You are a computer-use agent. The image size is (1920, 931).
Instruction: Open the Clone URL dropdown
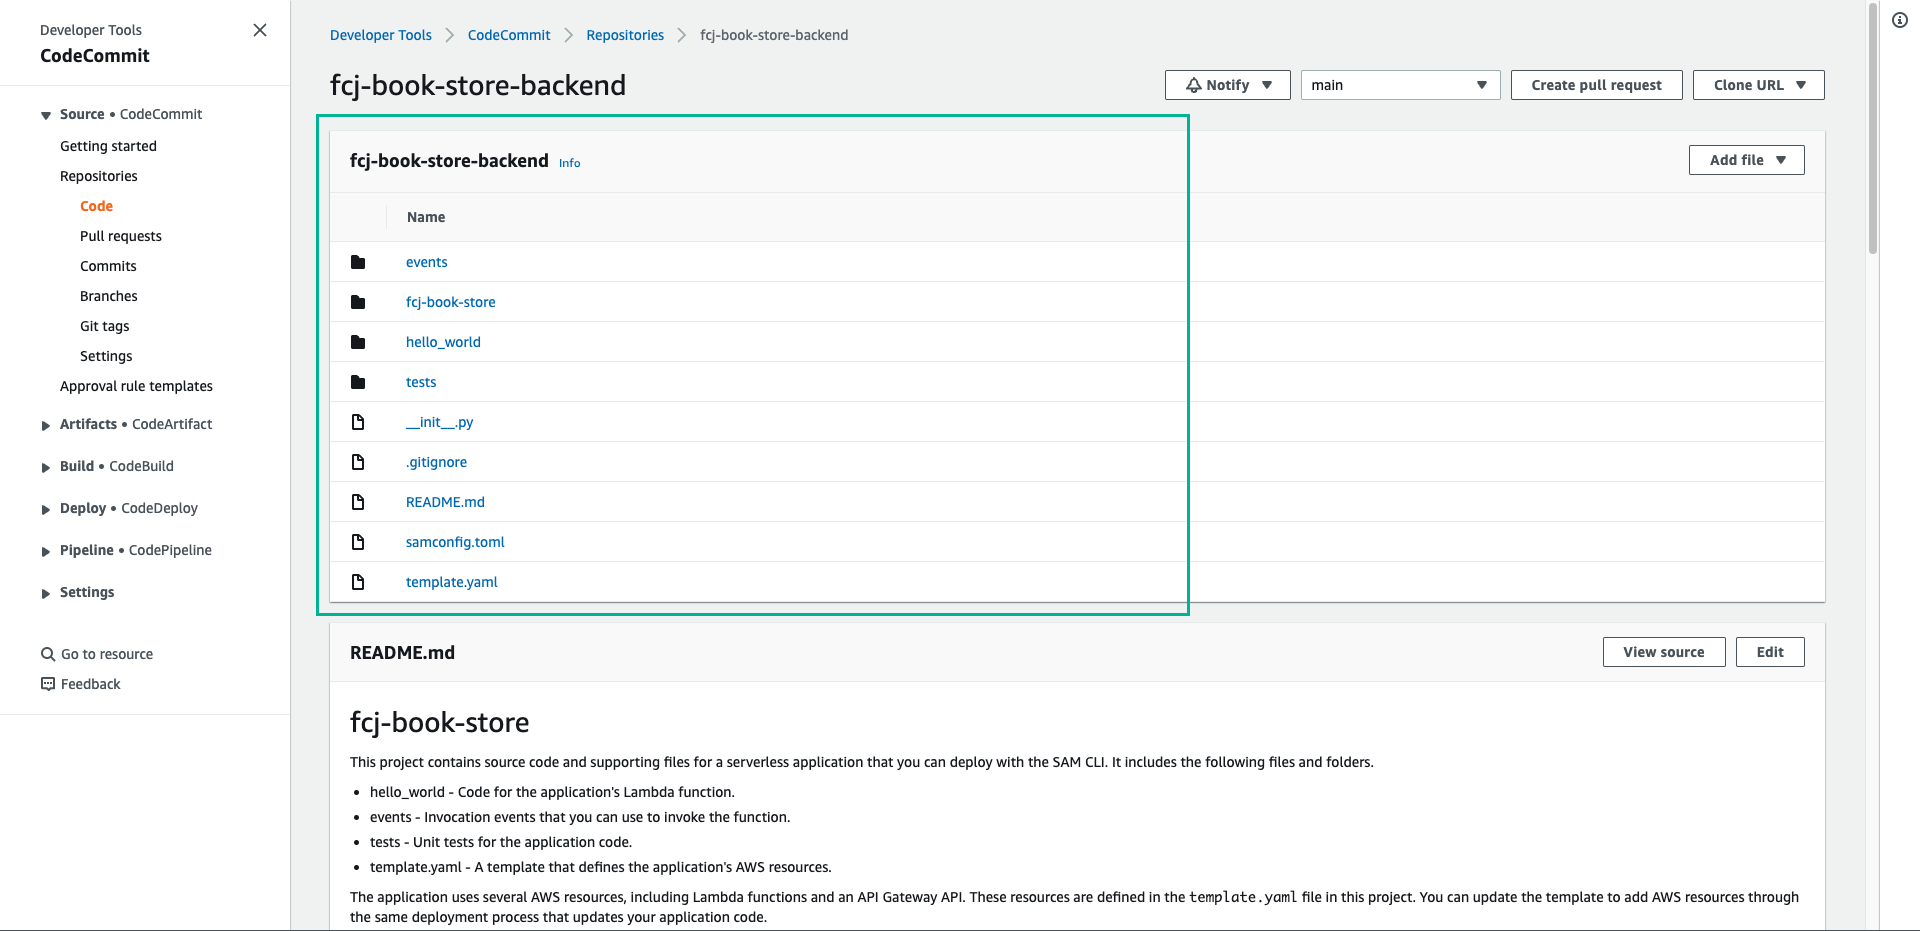(x=1758, y=85)
